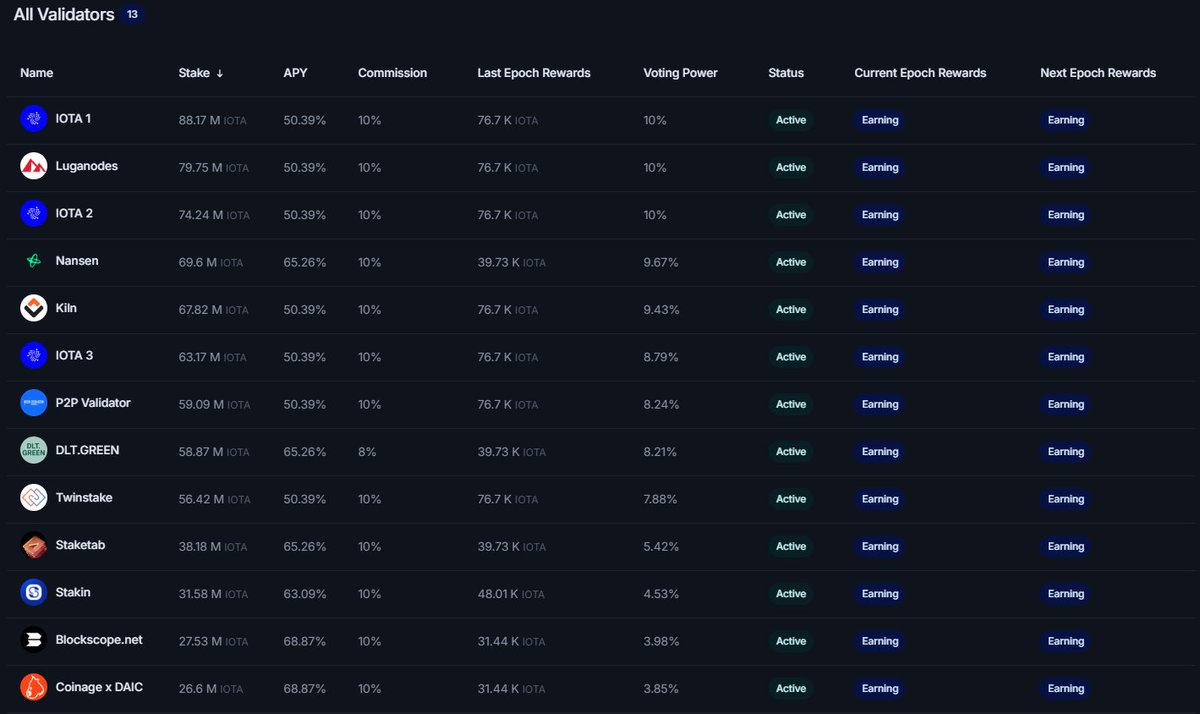The height and width of the screenshot is (714, 1200).
Task: Open the Twinstake validator name link
Action: pos(85,498)
